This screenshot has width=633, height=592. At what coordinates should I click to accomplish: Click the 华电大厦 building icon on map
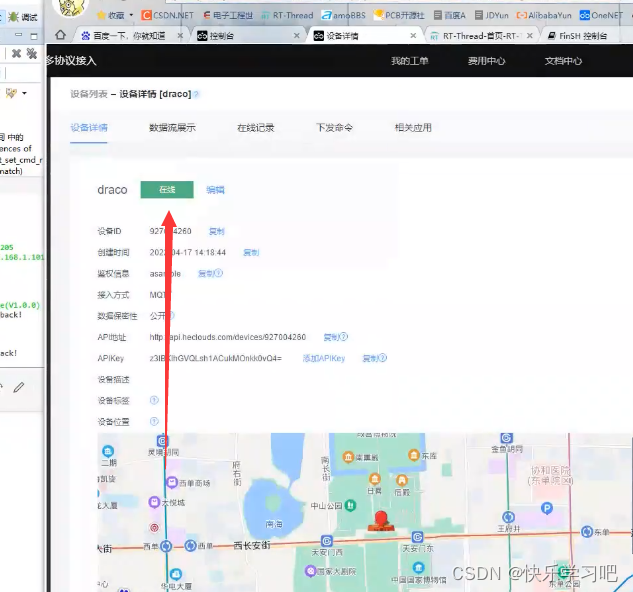[176, 574]
